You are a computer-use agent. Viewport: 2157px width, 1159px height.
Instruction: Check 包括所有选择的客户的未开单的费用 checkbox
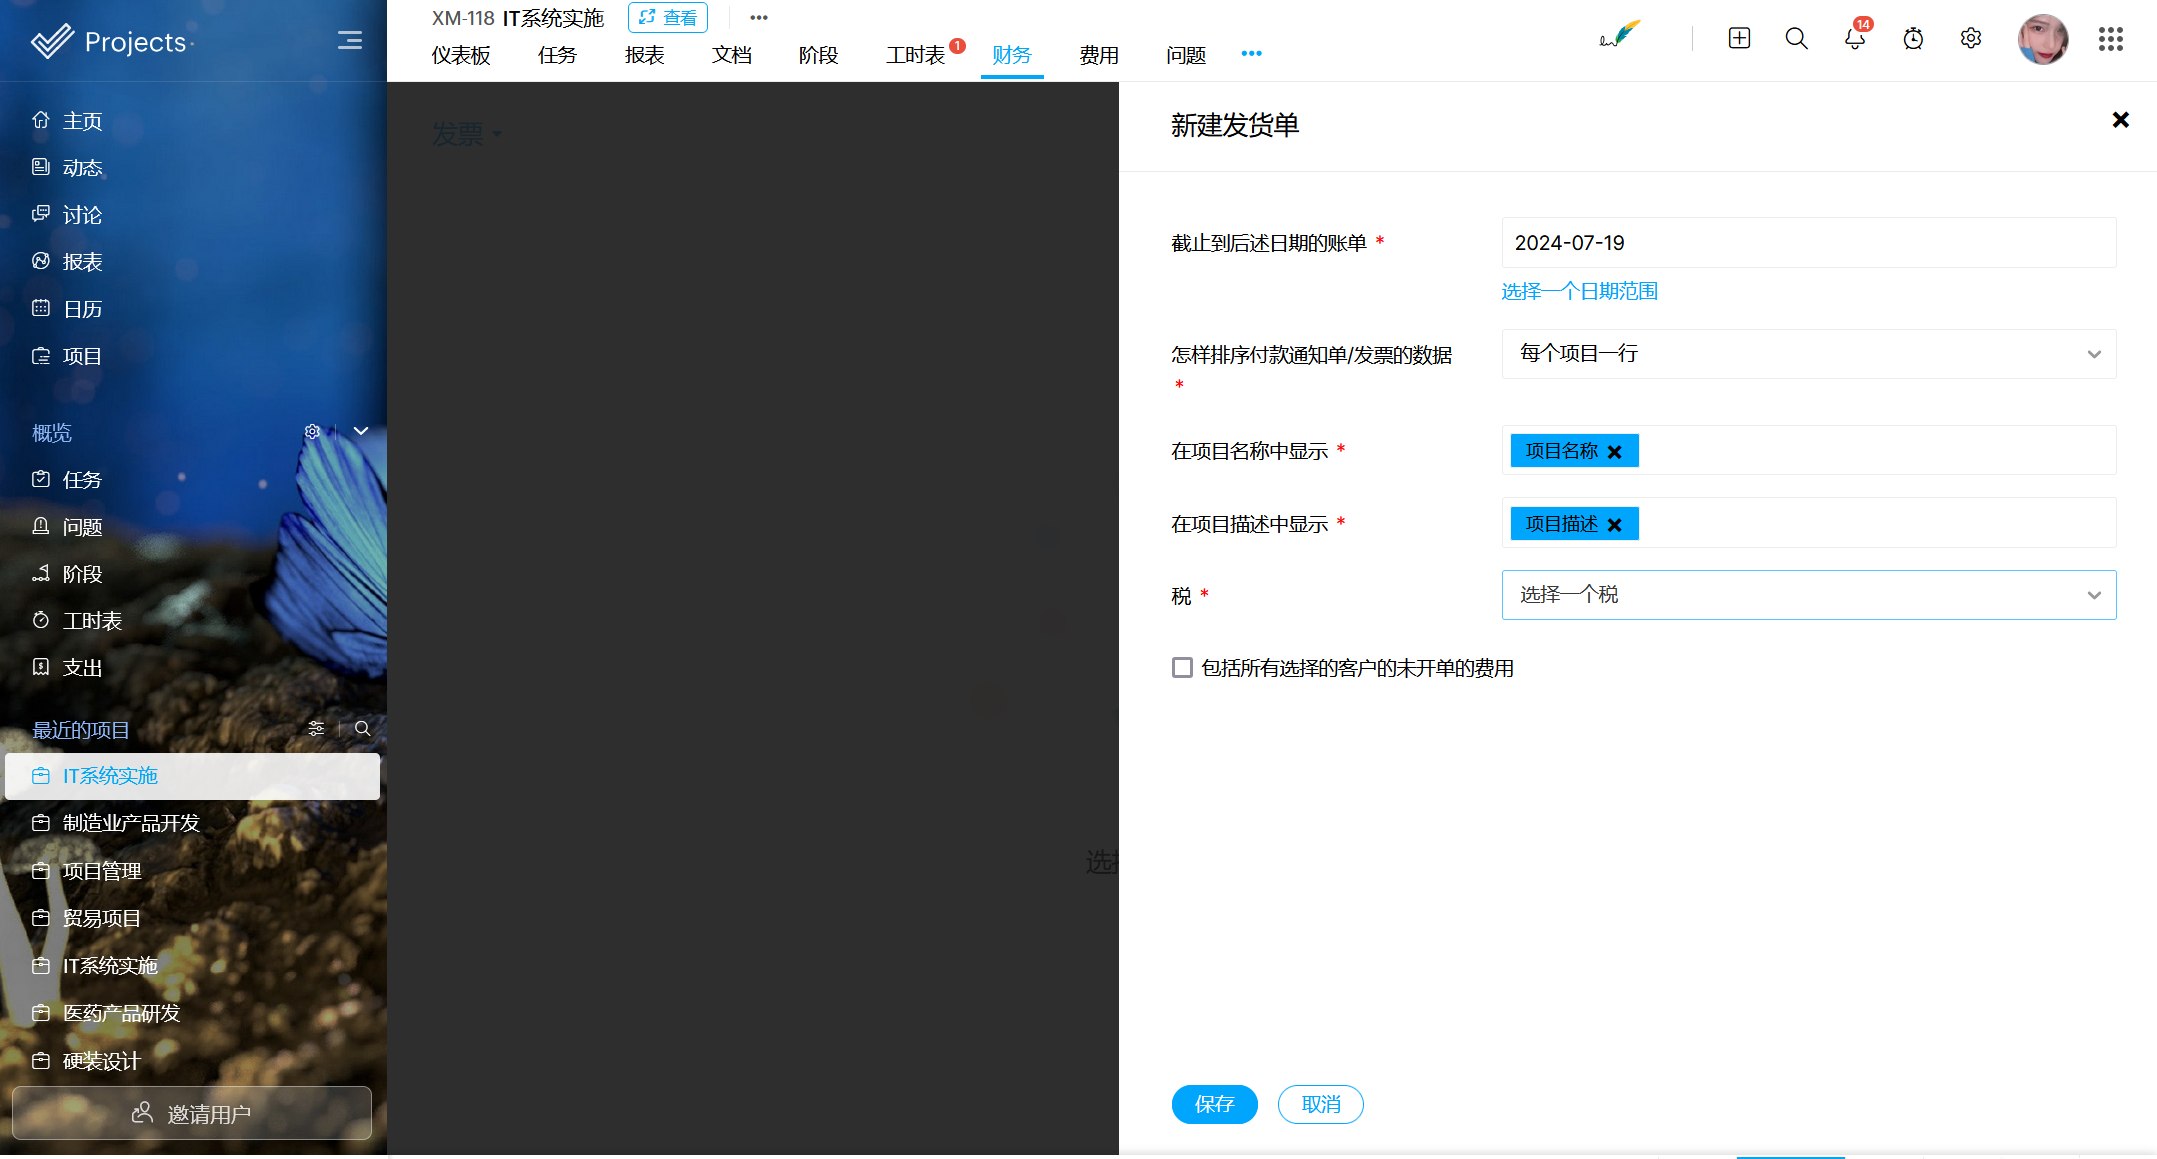coord(1182,668)
